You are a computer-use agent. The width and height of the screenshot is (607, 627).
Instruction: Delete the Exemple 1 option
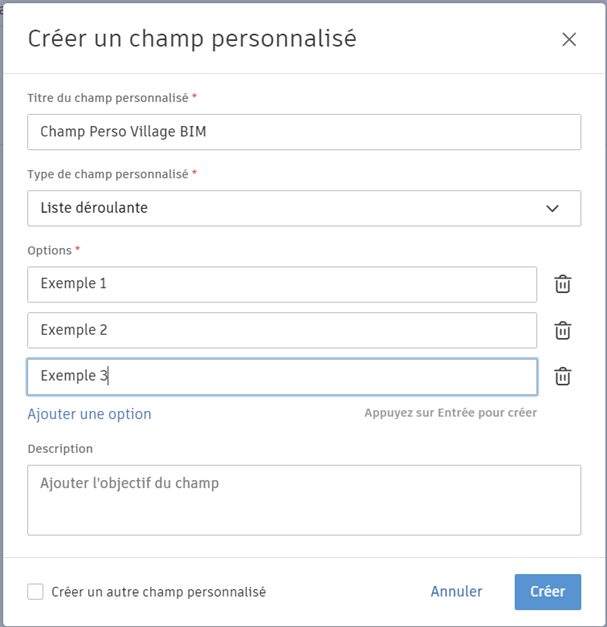click(x=563, y=284)
